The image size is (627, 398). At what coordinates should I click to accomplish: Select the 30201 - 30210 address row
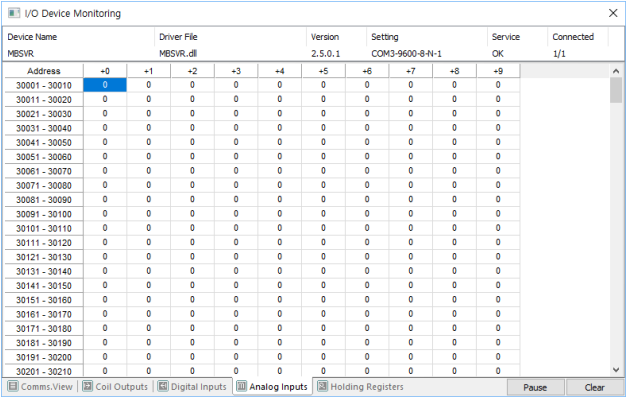pyautogui.click(x=44, y=371)
